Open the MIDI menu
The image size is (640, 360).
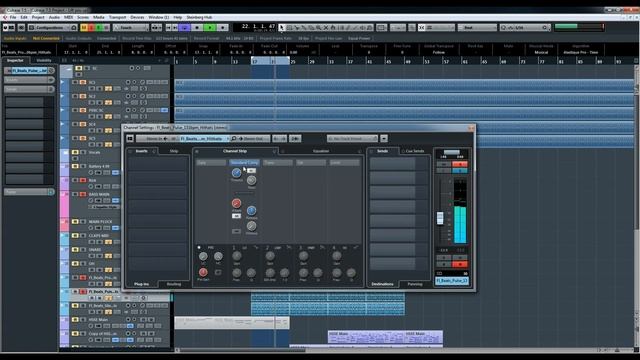tap(68, 18)
